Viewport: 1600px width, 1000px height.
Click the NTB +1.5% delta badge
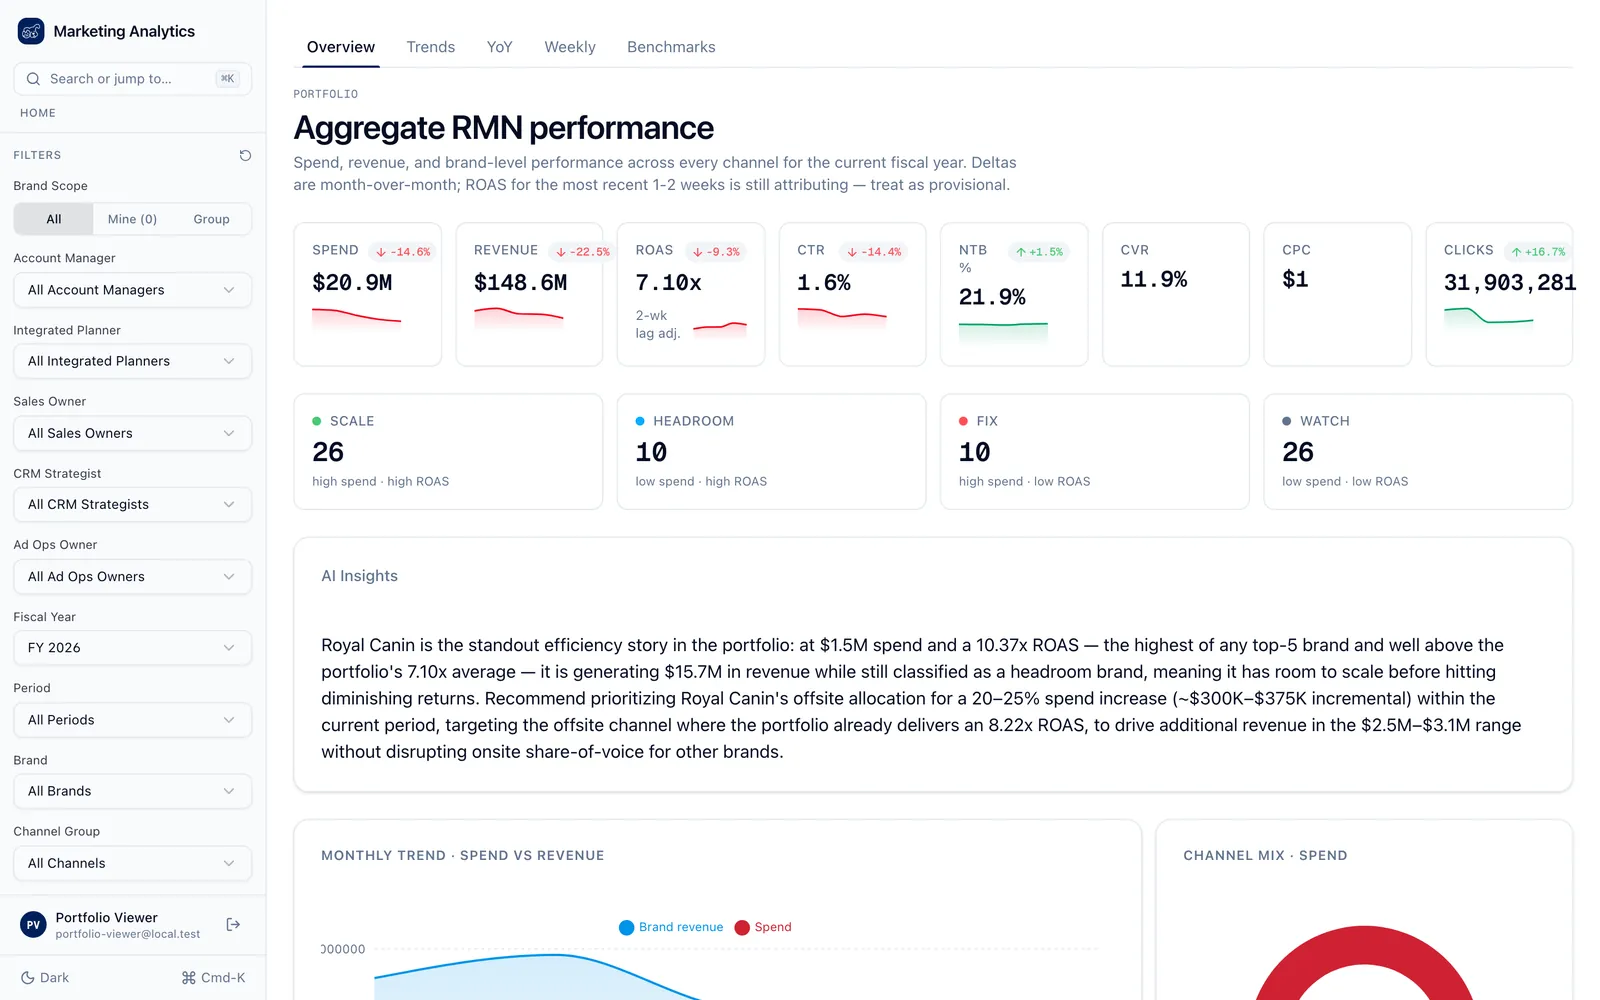coord(1039,252)
